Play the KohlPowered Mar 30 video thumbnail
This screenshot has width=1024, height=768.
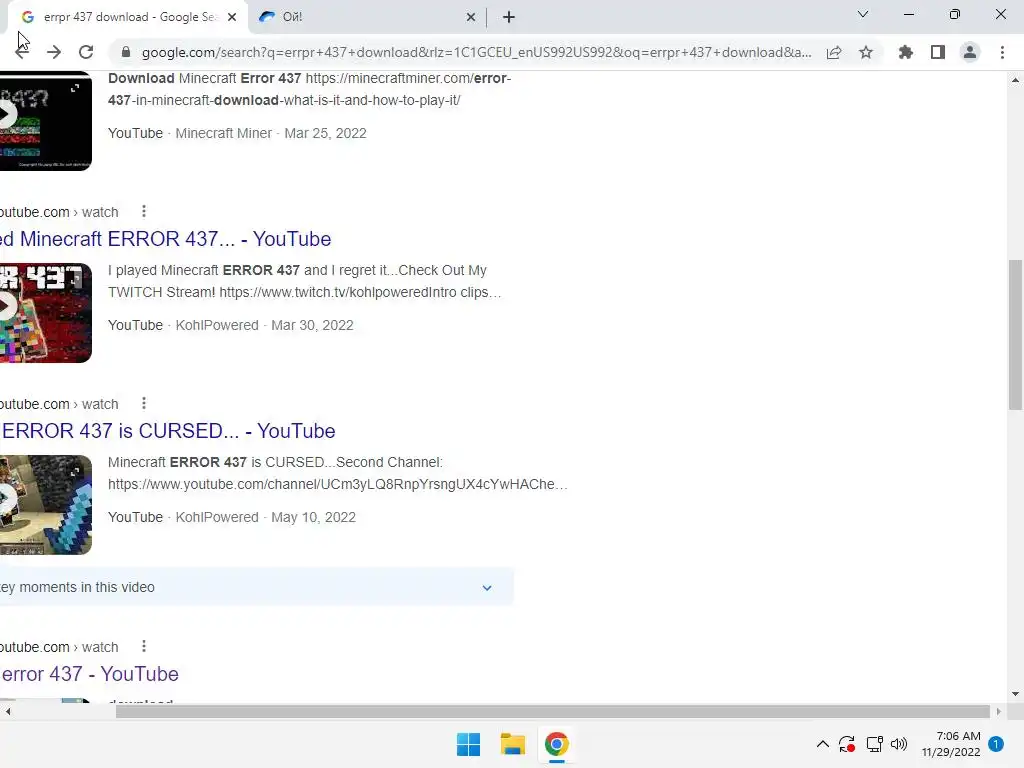coord(46,313)
